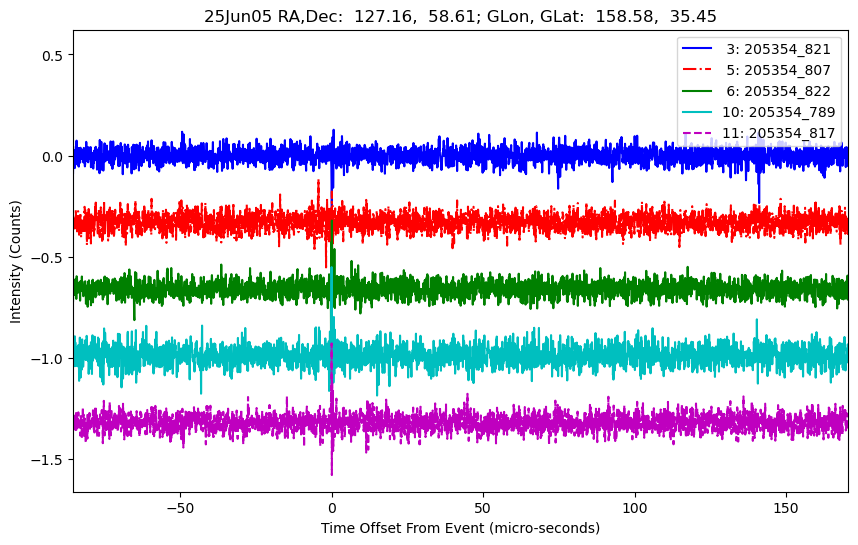Image resolution: width=858 pixels, height=545 pixels.
Task: Click the x-axis tick label 50
Action: tap(483, 508)
